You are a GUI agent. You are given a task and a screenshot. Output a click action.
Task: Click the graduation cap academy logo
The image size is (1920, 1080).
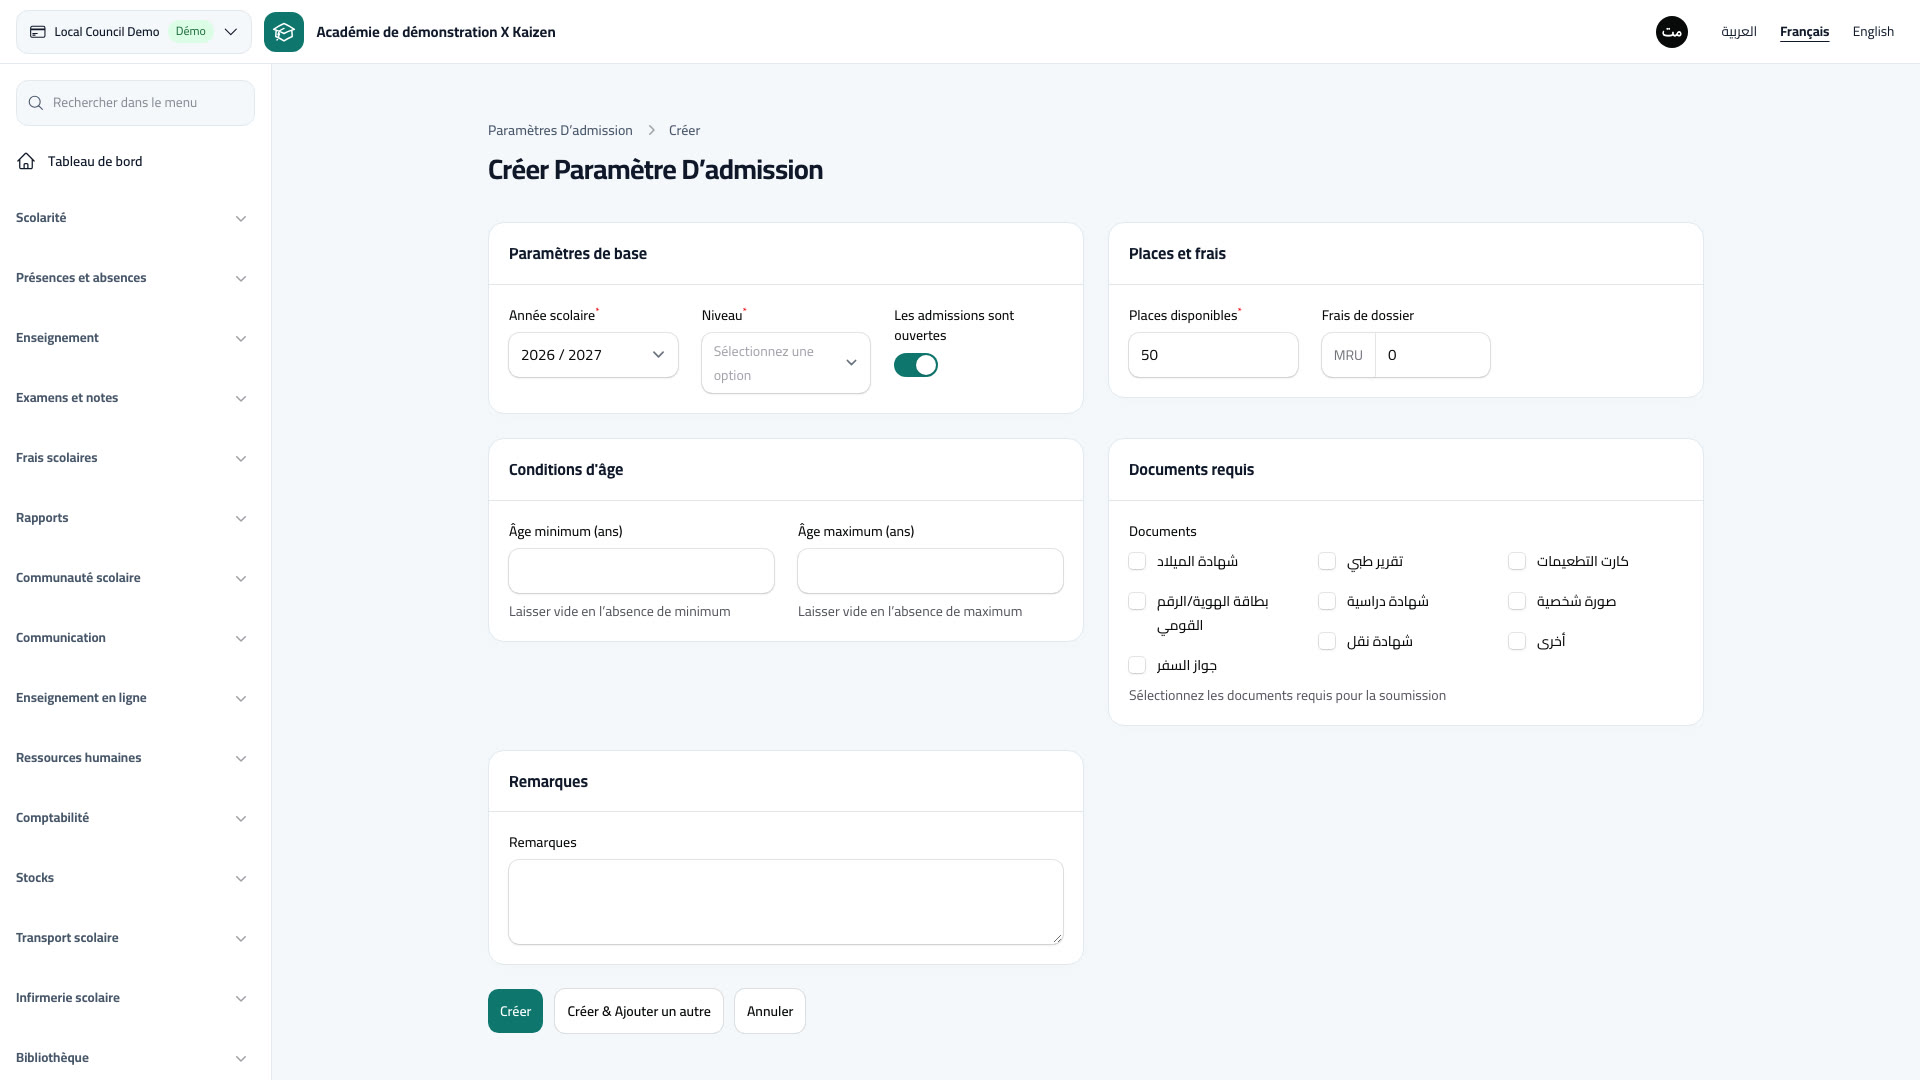click(x=284, y=32)
